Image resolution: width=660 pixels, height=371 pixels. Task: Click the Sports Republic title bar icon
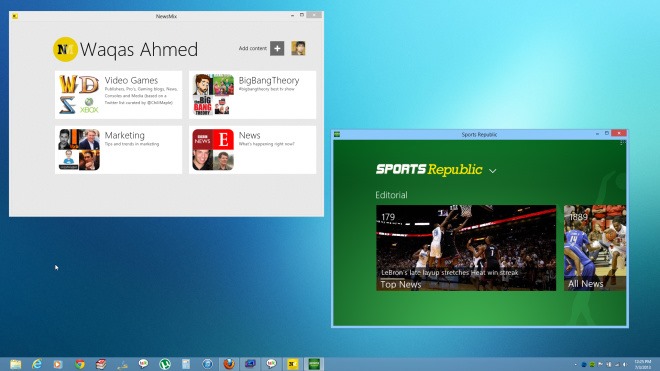pos(337,134)
